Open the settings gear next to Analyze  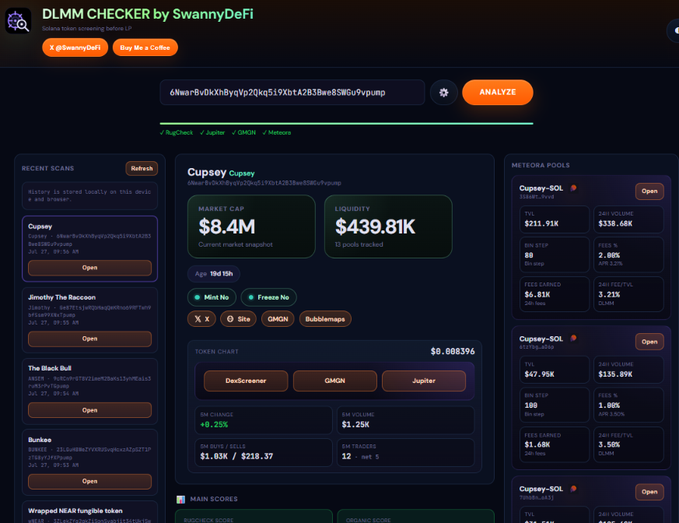click(x=443, y=92)
